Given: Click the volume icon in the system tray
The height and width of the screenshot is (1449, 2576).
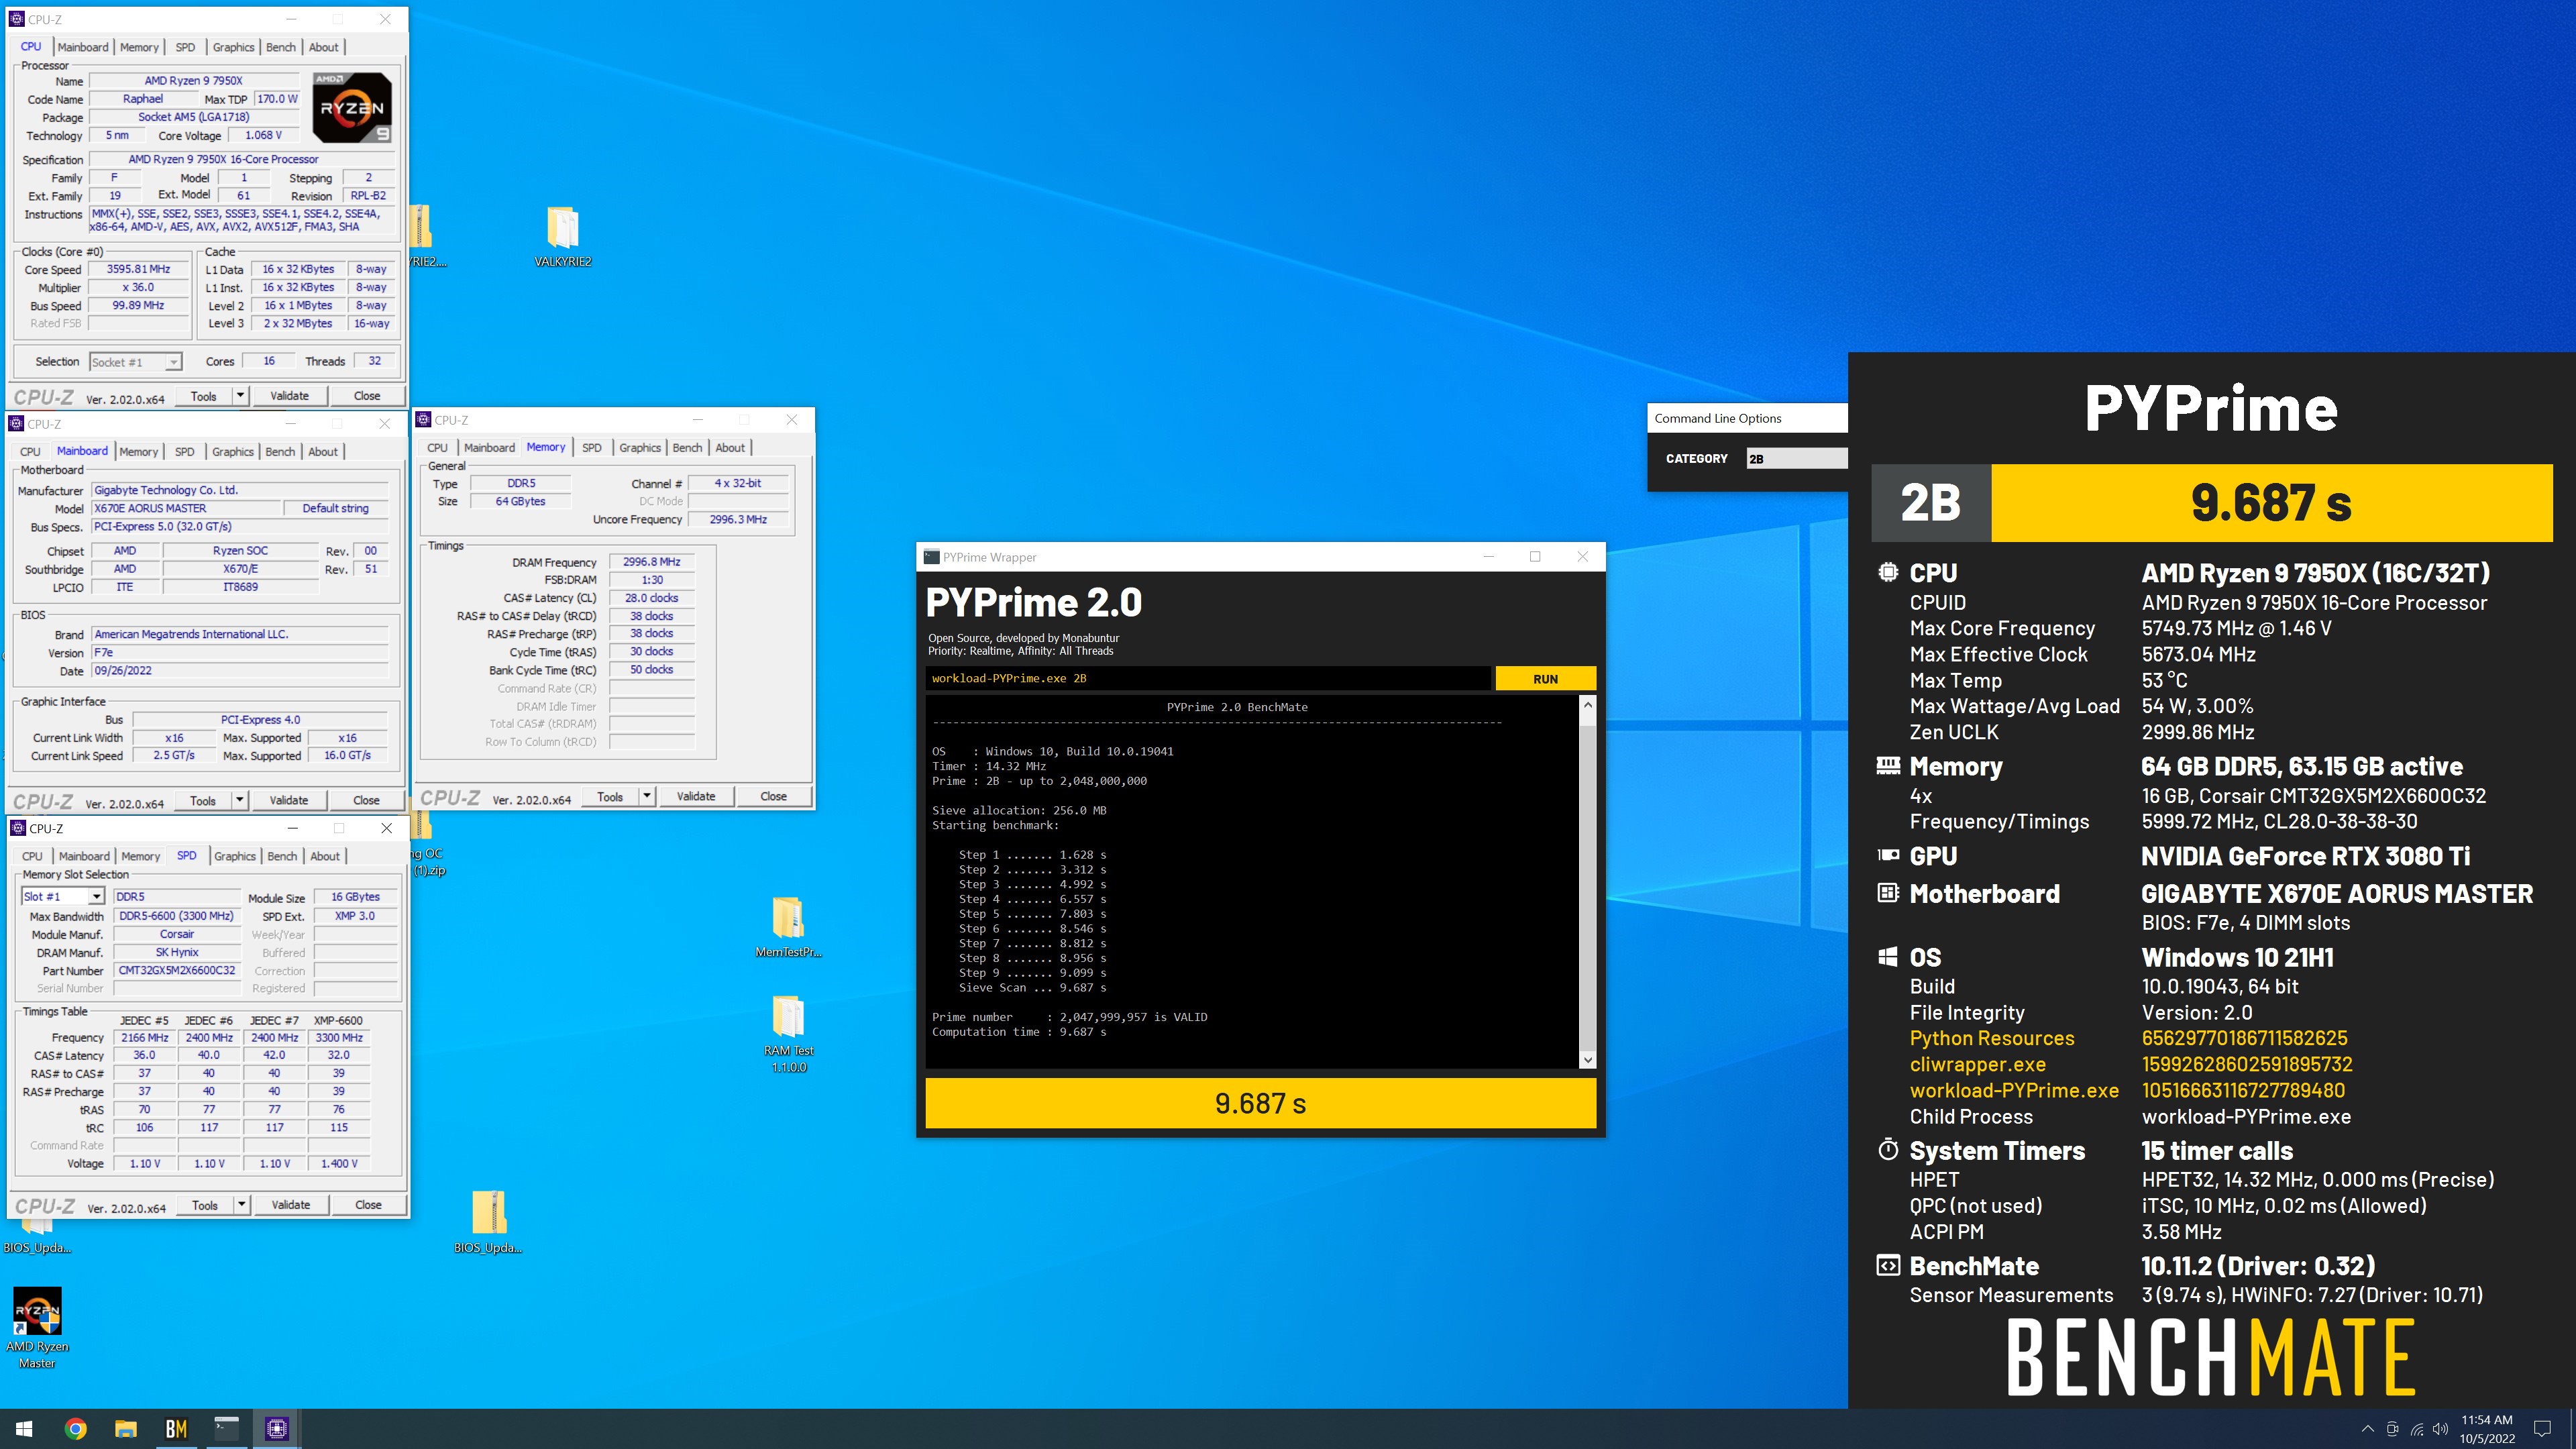Looking at the screenshot, I should (2440, 1429).
